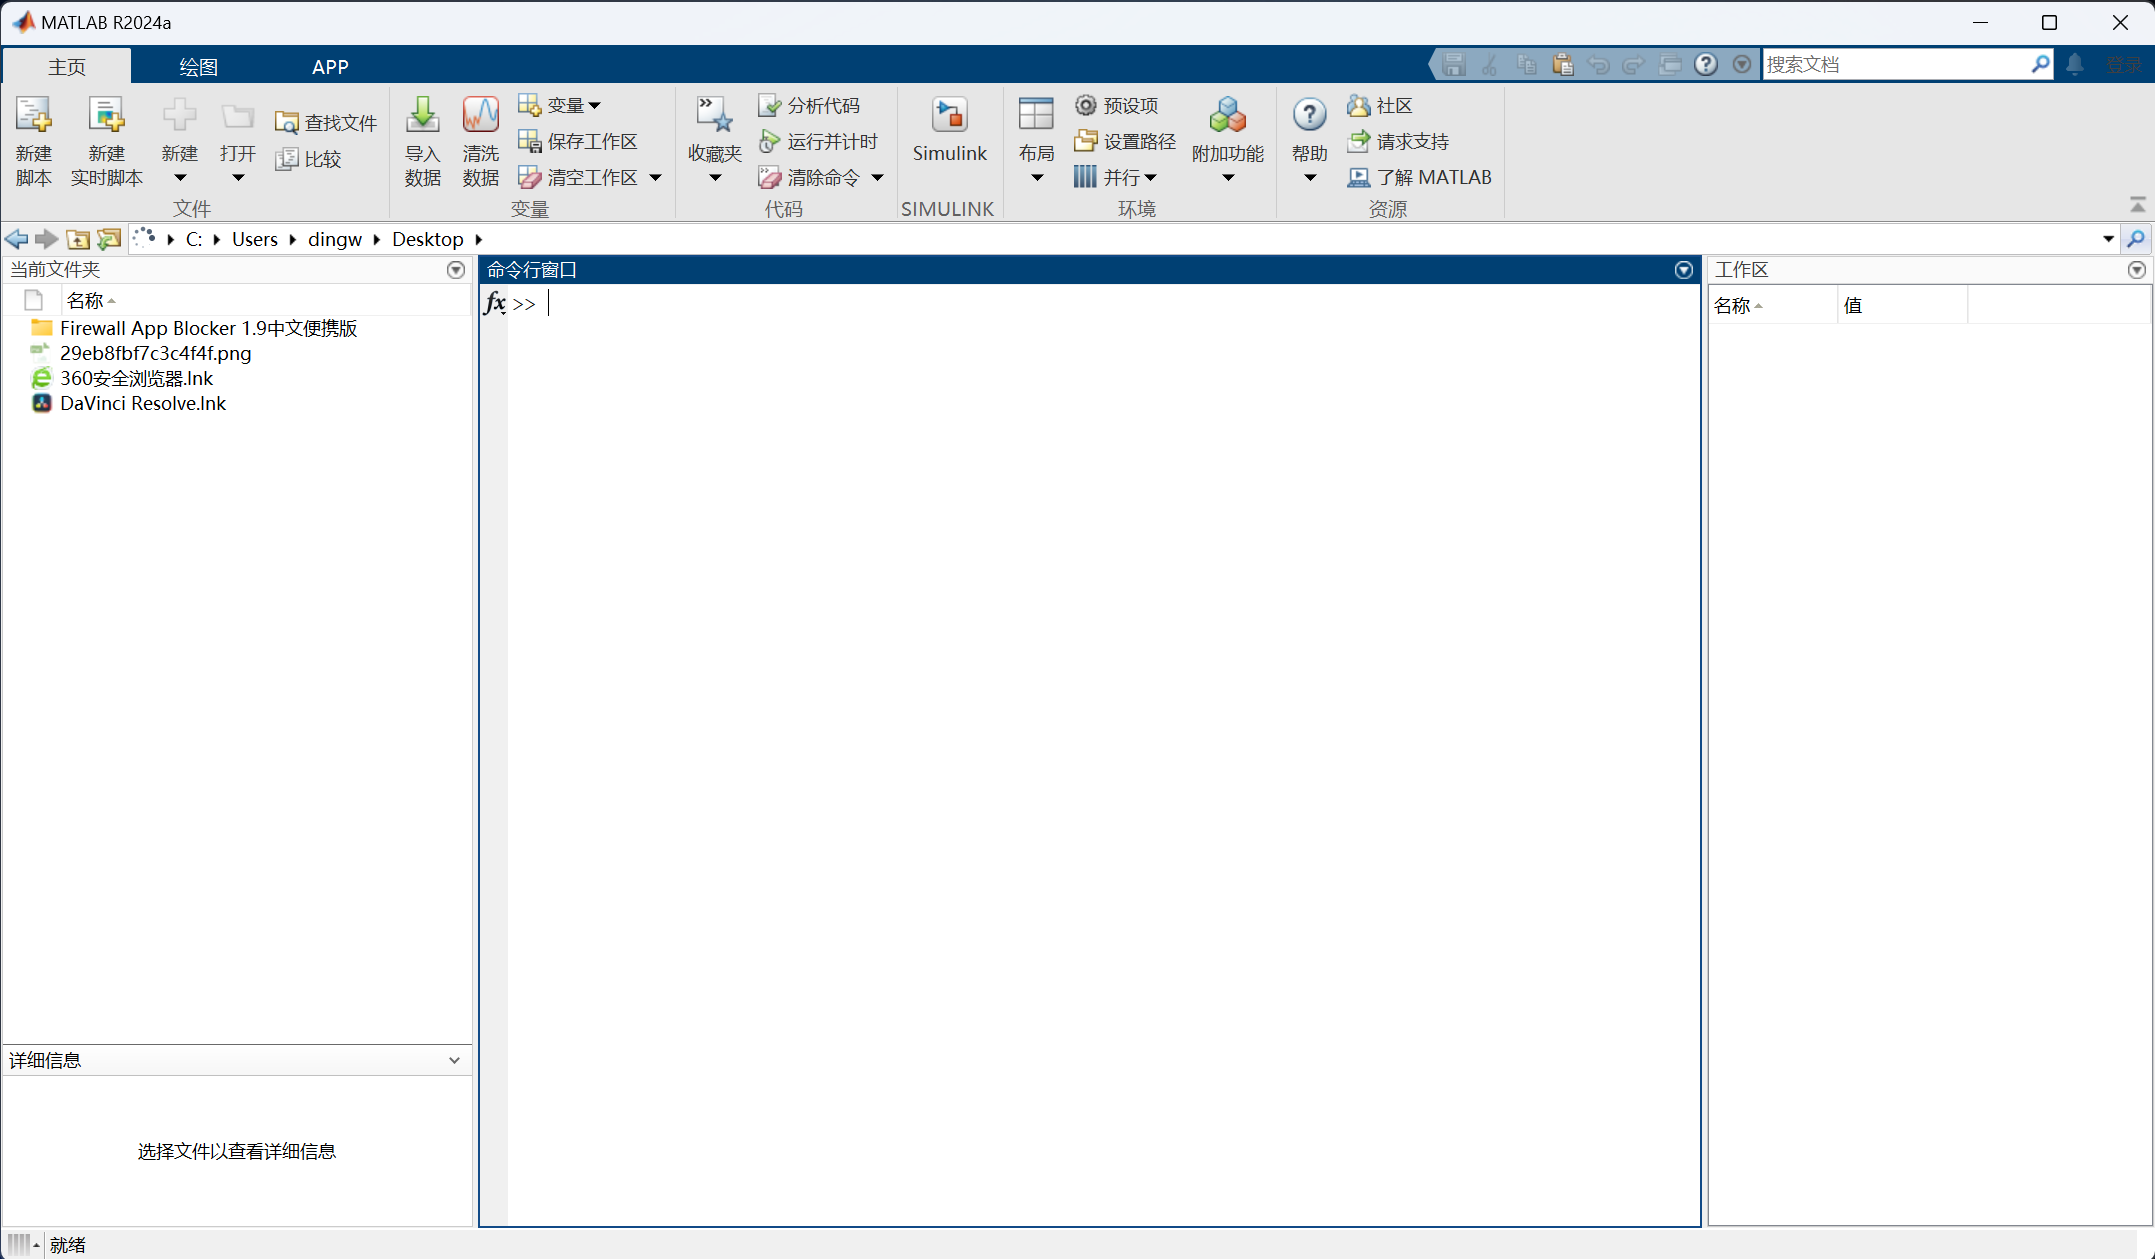The image size is (2155, 1259).
Task: Click the New Live Script (新建实时脚本) icon
Action: pyautogui.click(x=106, y=117)
